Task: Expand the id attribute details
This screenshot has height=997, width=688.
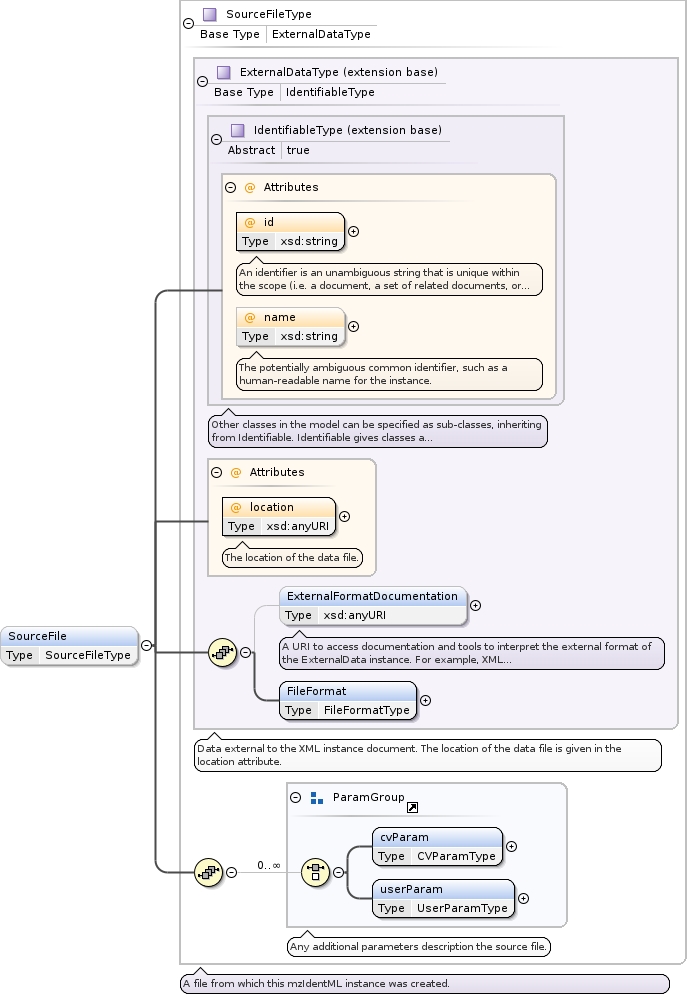Action: pyautogui.click(x=353, y=231)
